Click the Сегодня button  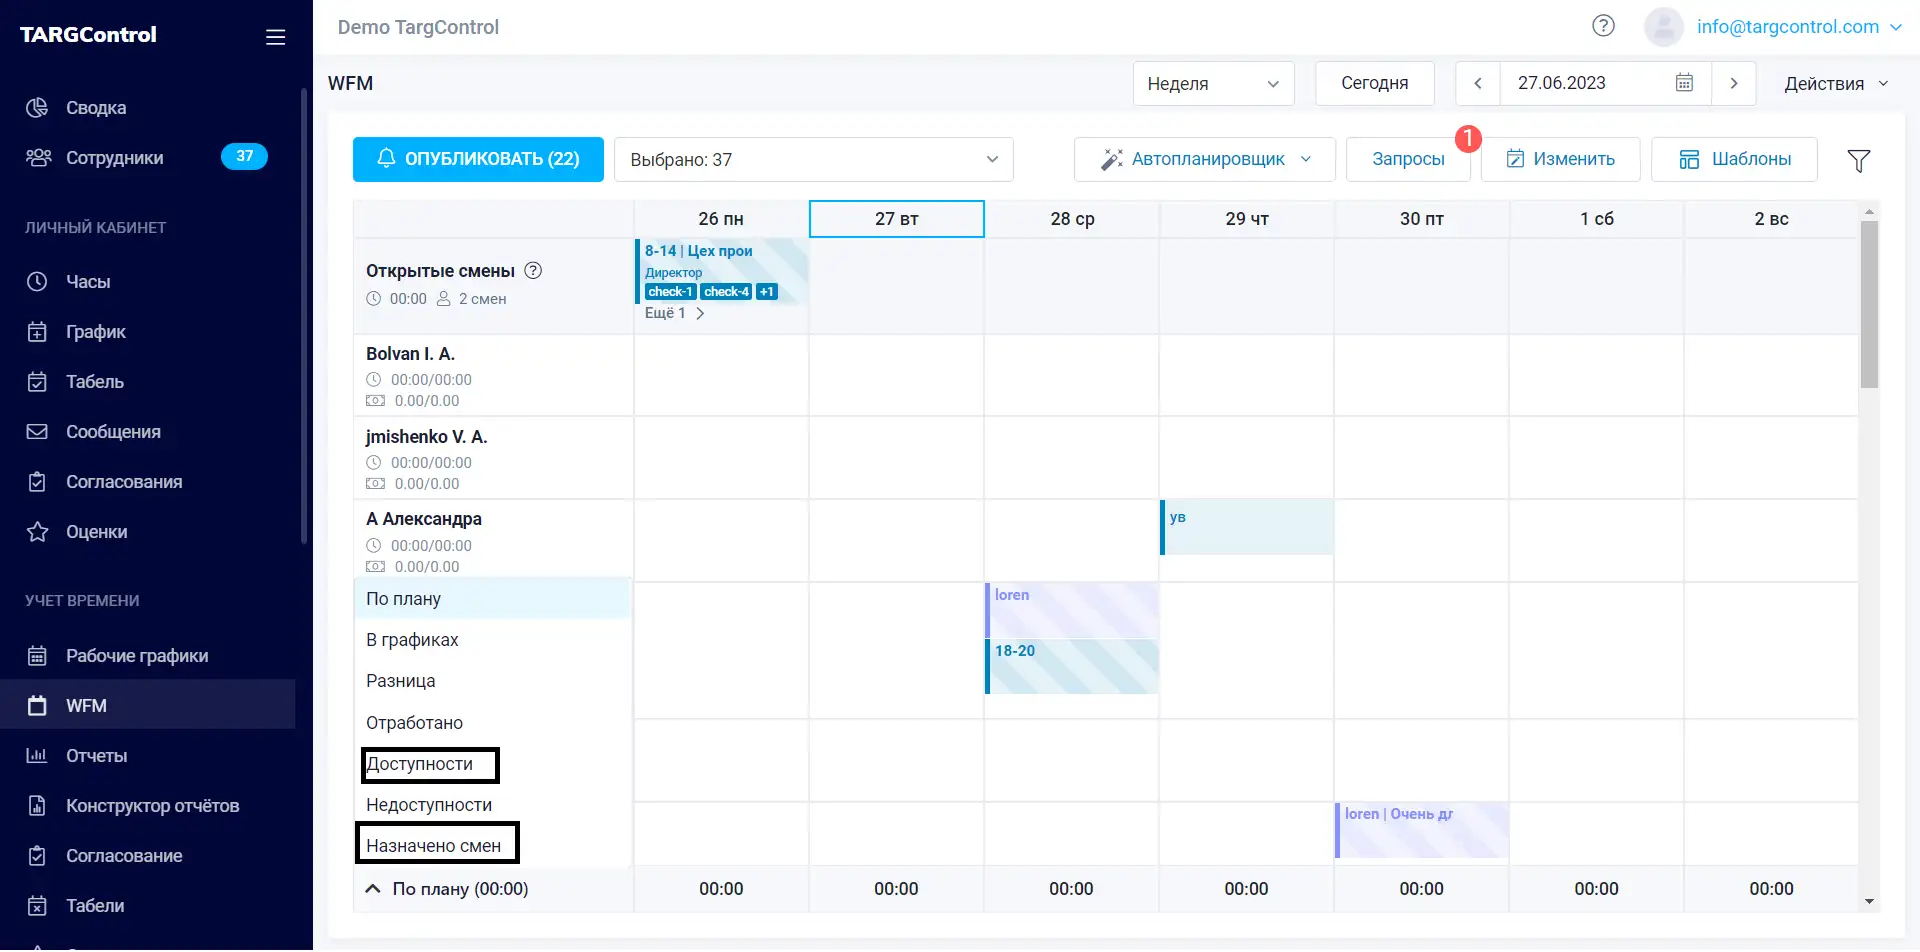click(1374, 83)
